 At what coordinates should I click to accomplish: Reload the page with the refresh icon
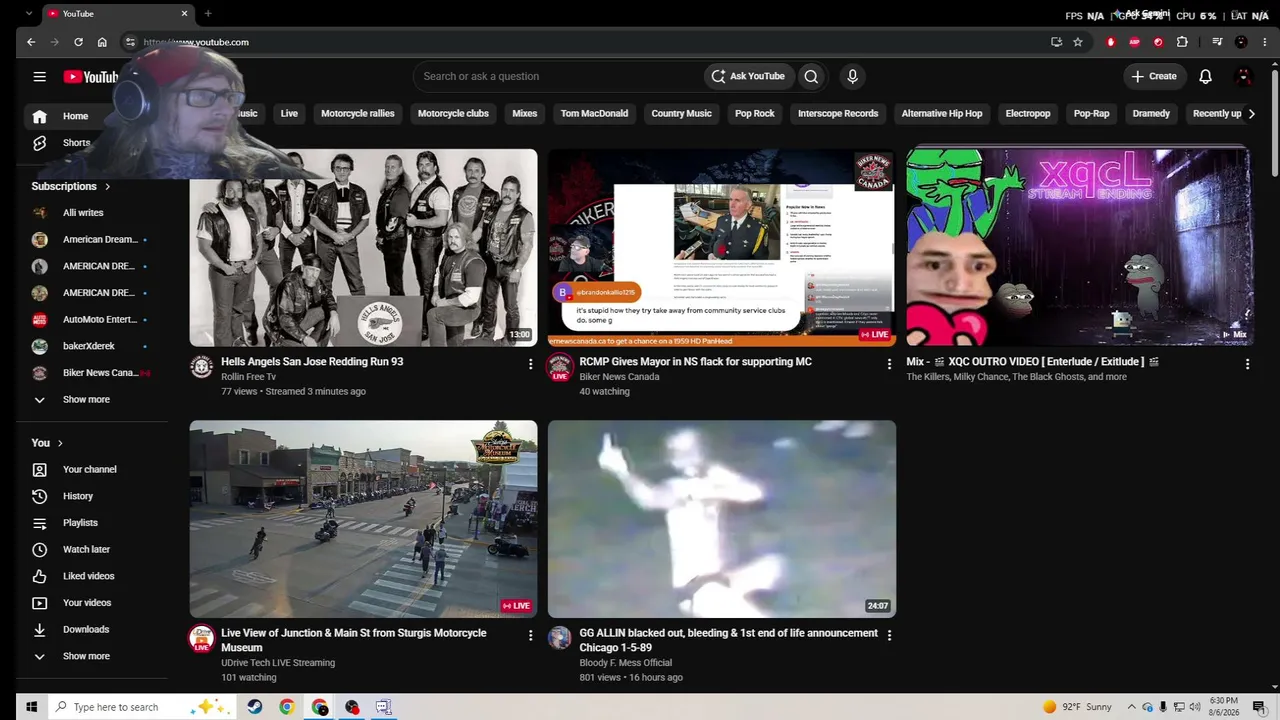(78, 42)
